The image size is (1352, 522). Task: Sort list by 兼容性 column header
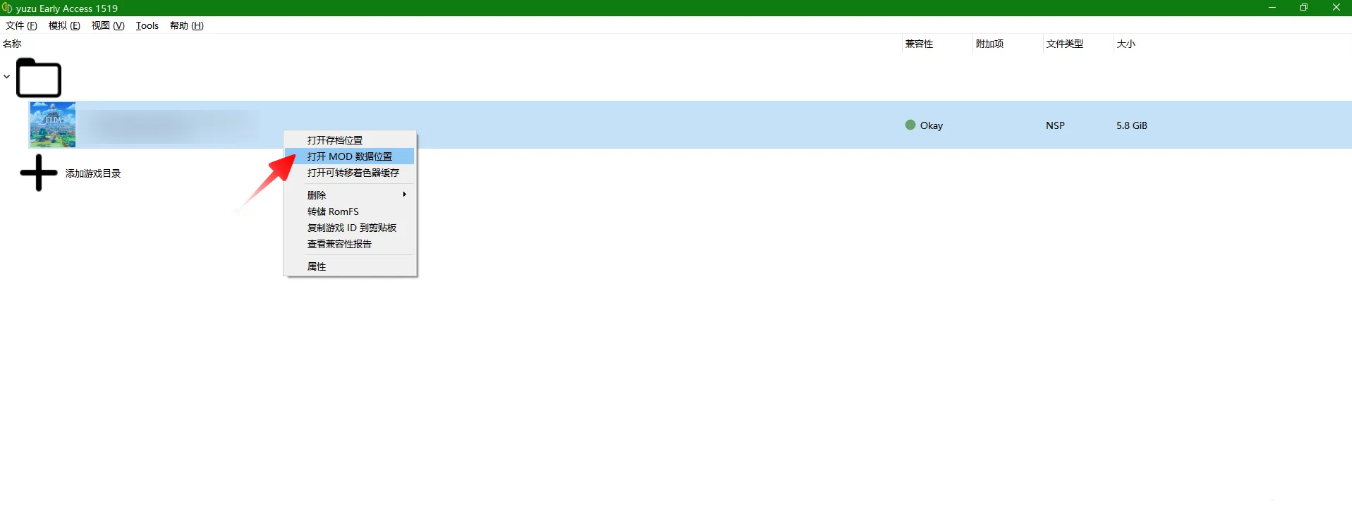pos(918,44)
